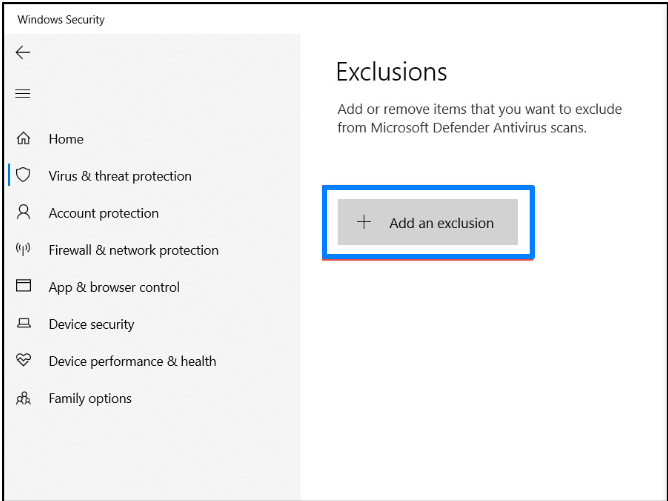Go to the Home section label
Image resolution: width=668 pixels, height=501 pixels.
pos(66,139)
